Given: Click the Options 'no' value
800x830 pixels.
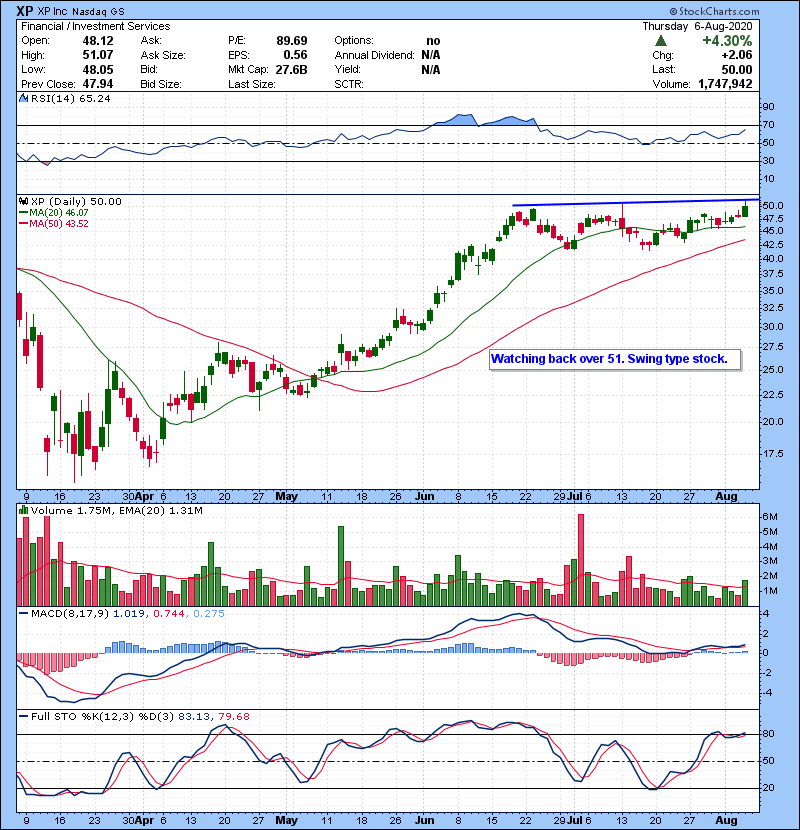Looking at the screenshot, I should pos(433,41).
